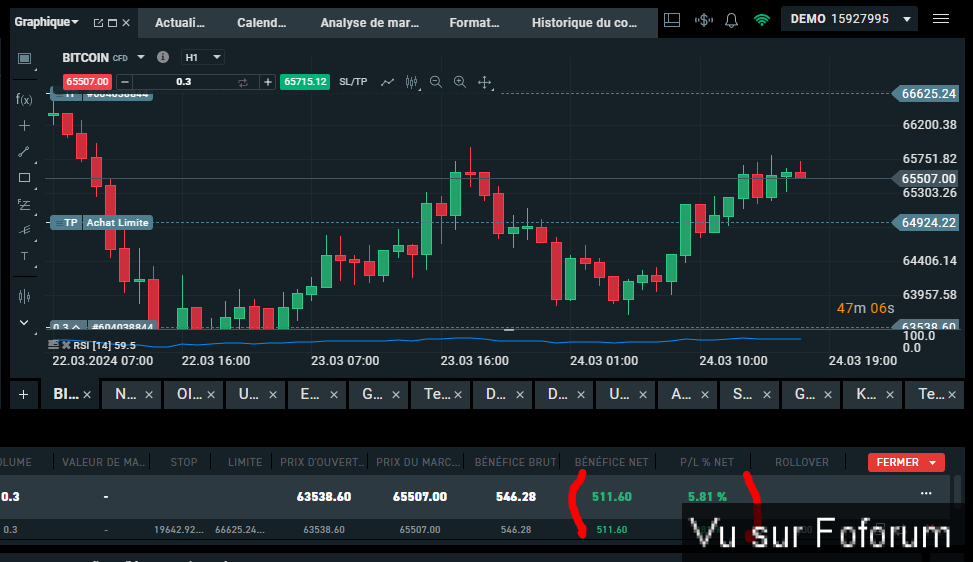This screenshot has width=973, height=562.
Task: Open the H1 timeframe dropdown
Action: coord(203,58)
